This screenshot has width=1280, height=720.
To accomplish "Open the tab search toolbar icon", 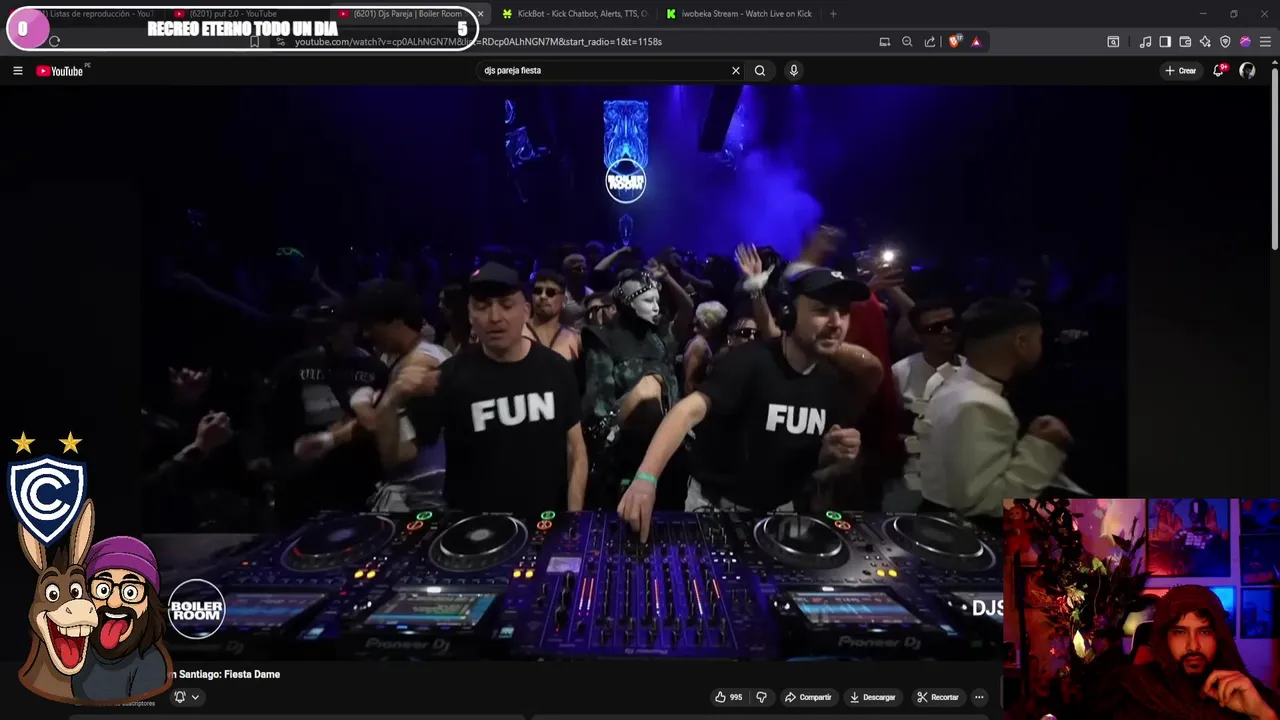I will tap(1113, 42).
